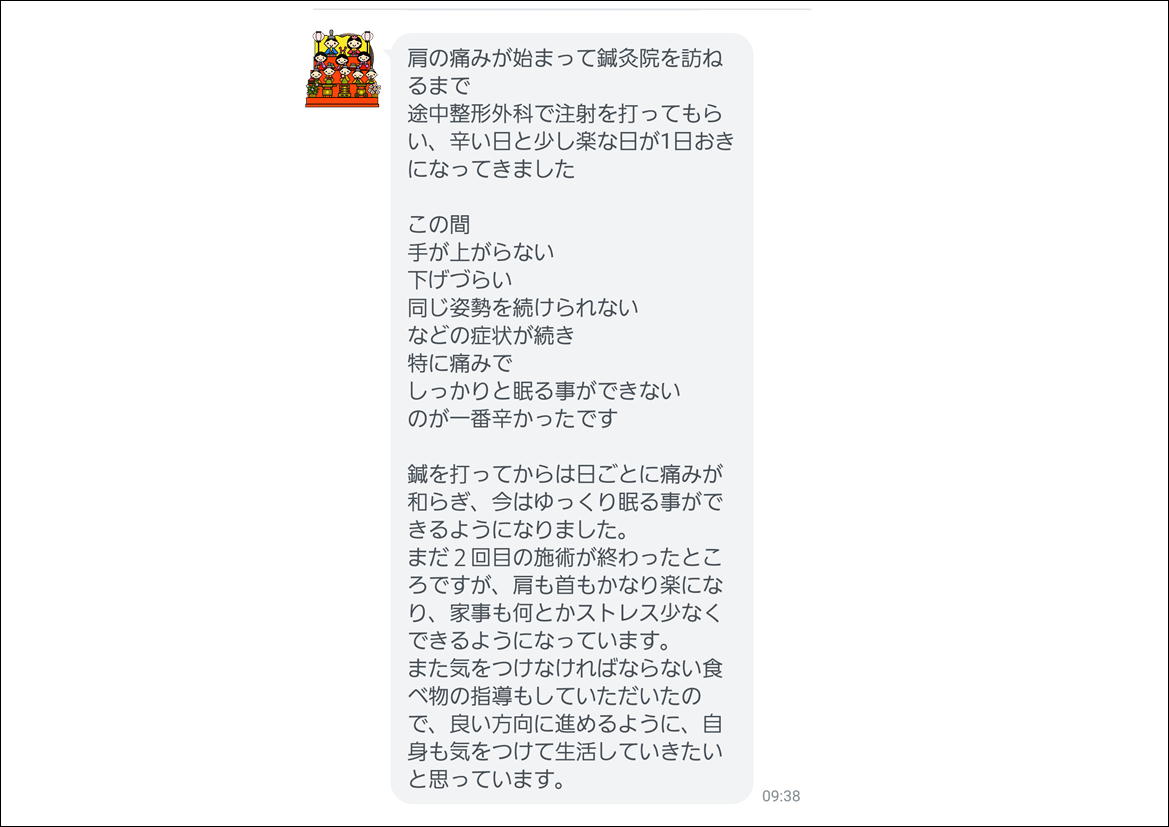Click the divider line above the message

click(x=561, y=9)
